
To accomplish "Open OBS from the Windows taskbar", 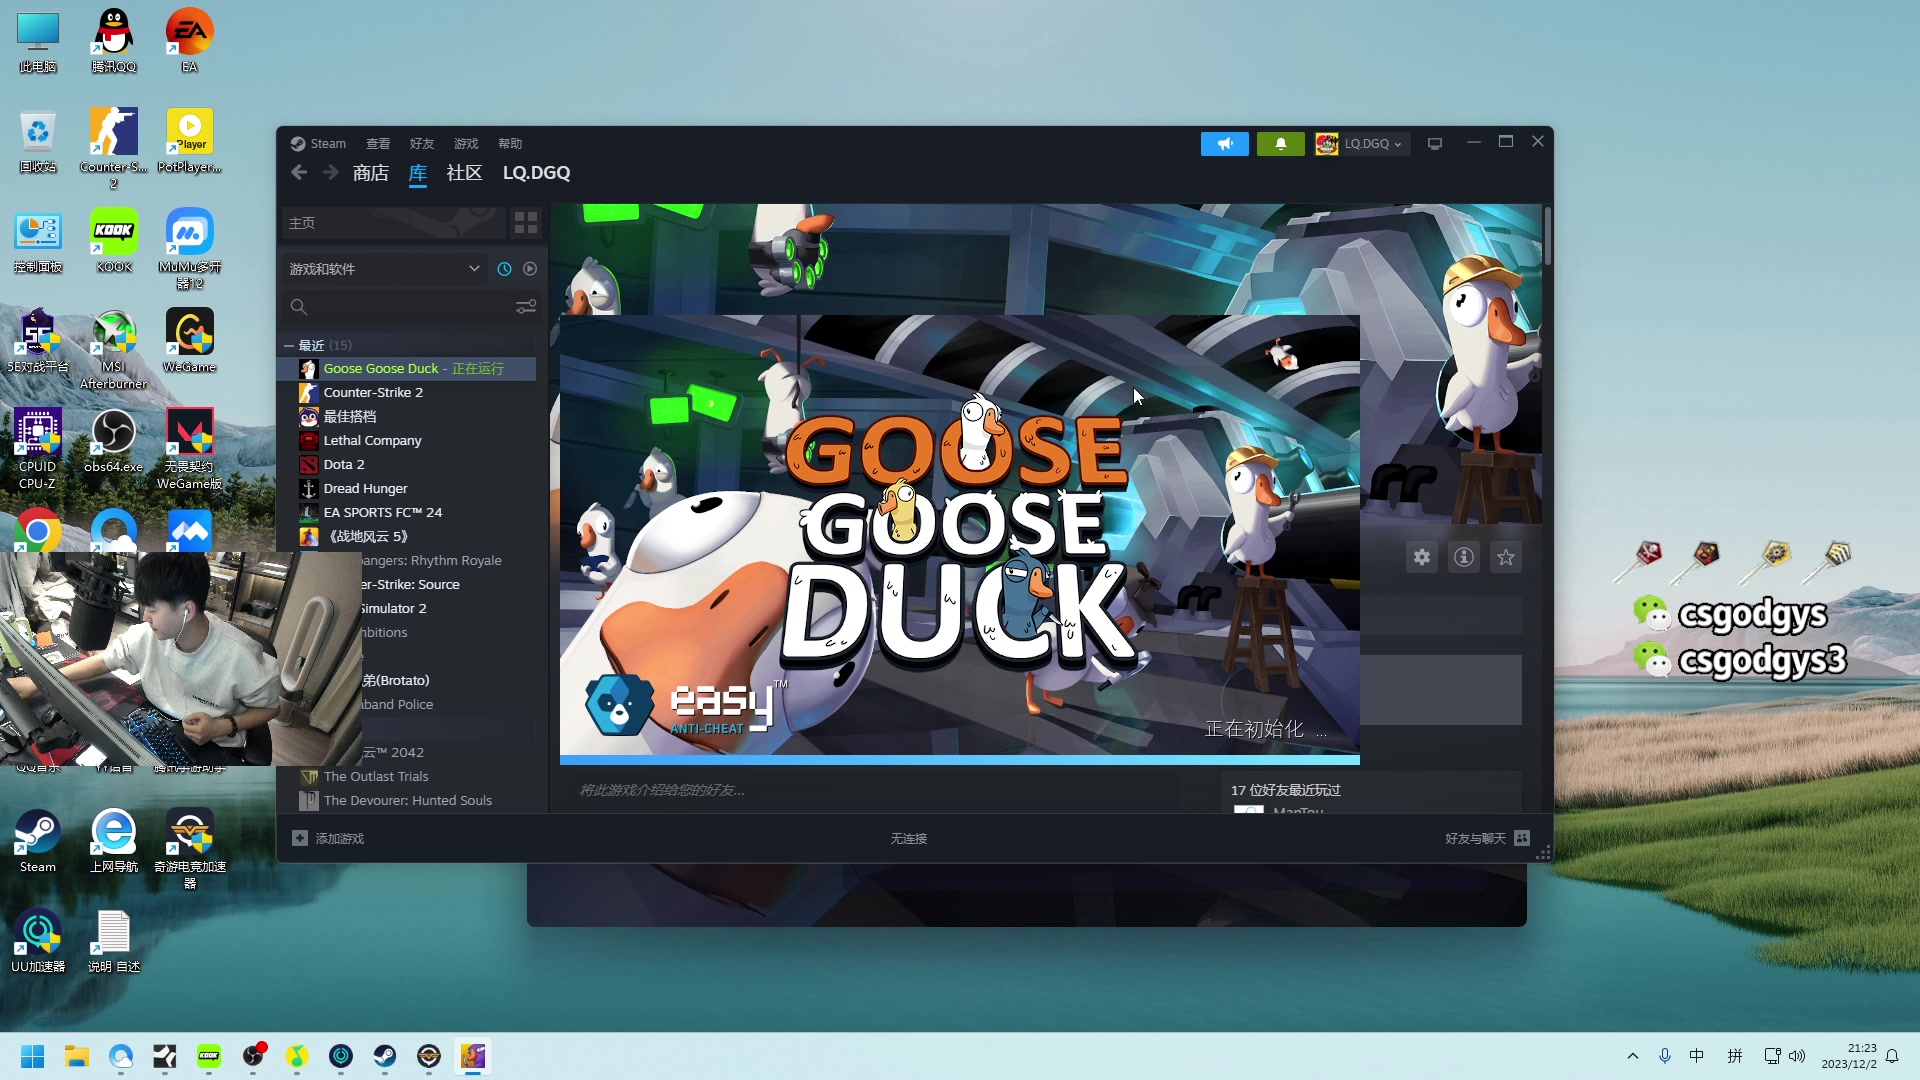I will click(x=253, y=1056).
